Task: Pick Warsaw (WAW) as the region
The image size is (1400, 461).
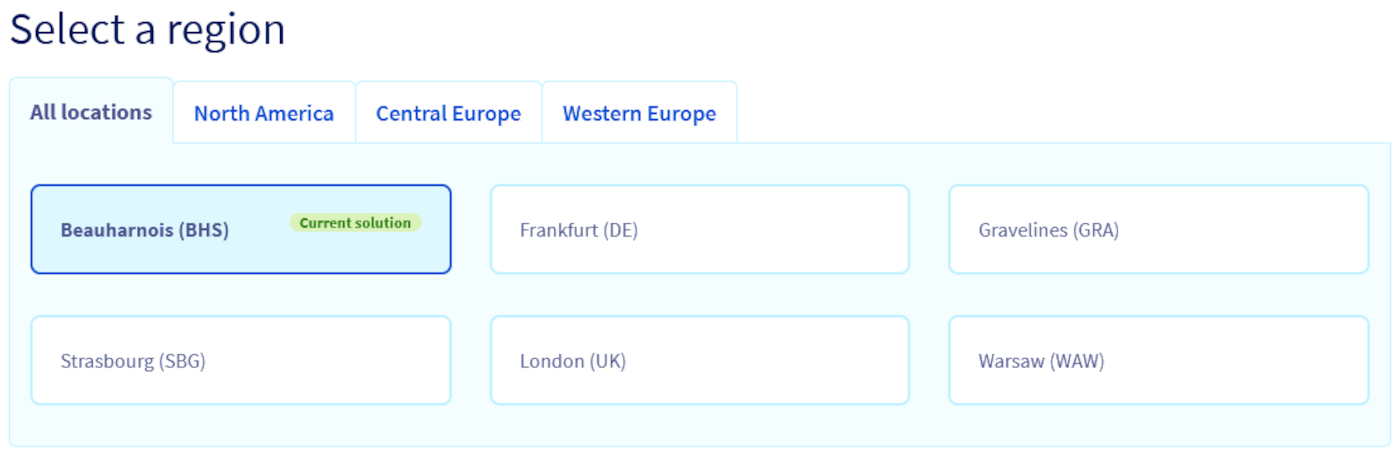Action: coord(1158,360)
